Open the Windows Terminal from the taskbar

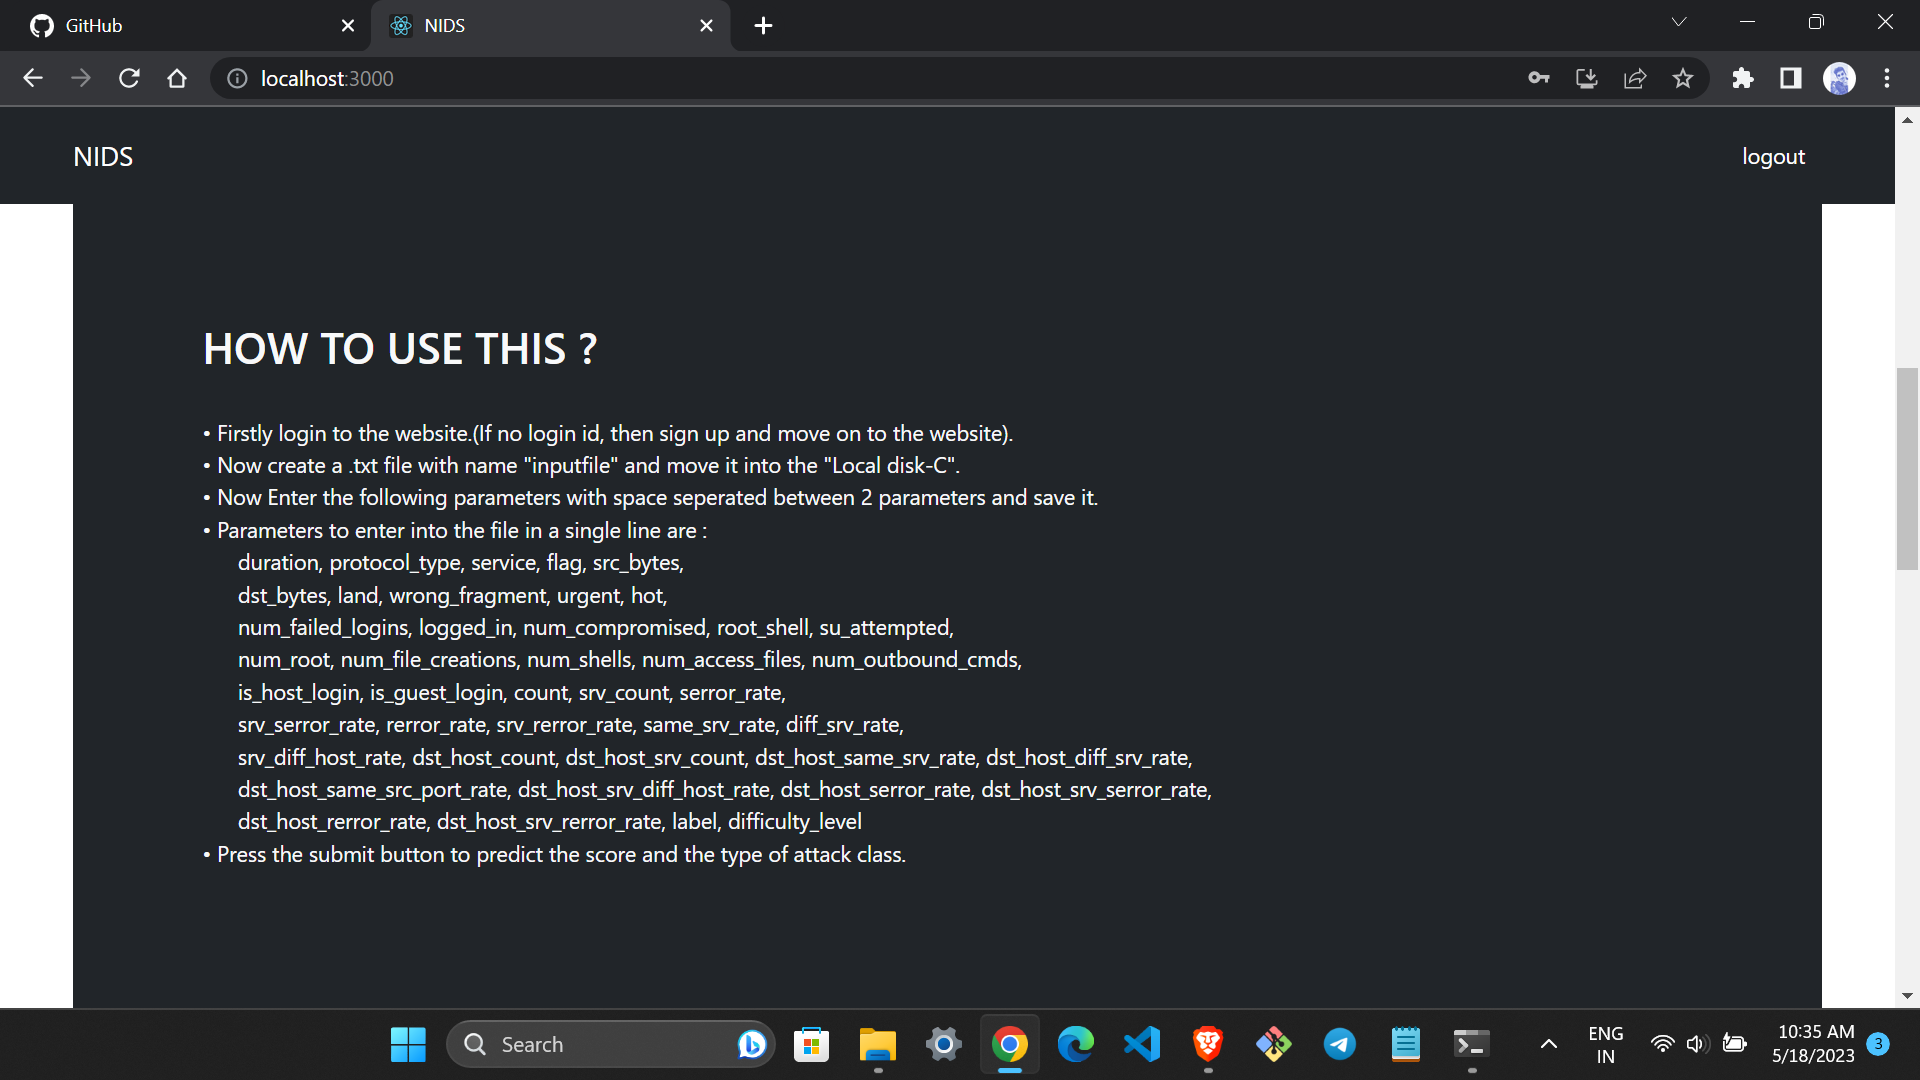(x=1470, y=1043)
